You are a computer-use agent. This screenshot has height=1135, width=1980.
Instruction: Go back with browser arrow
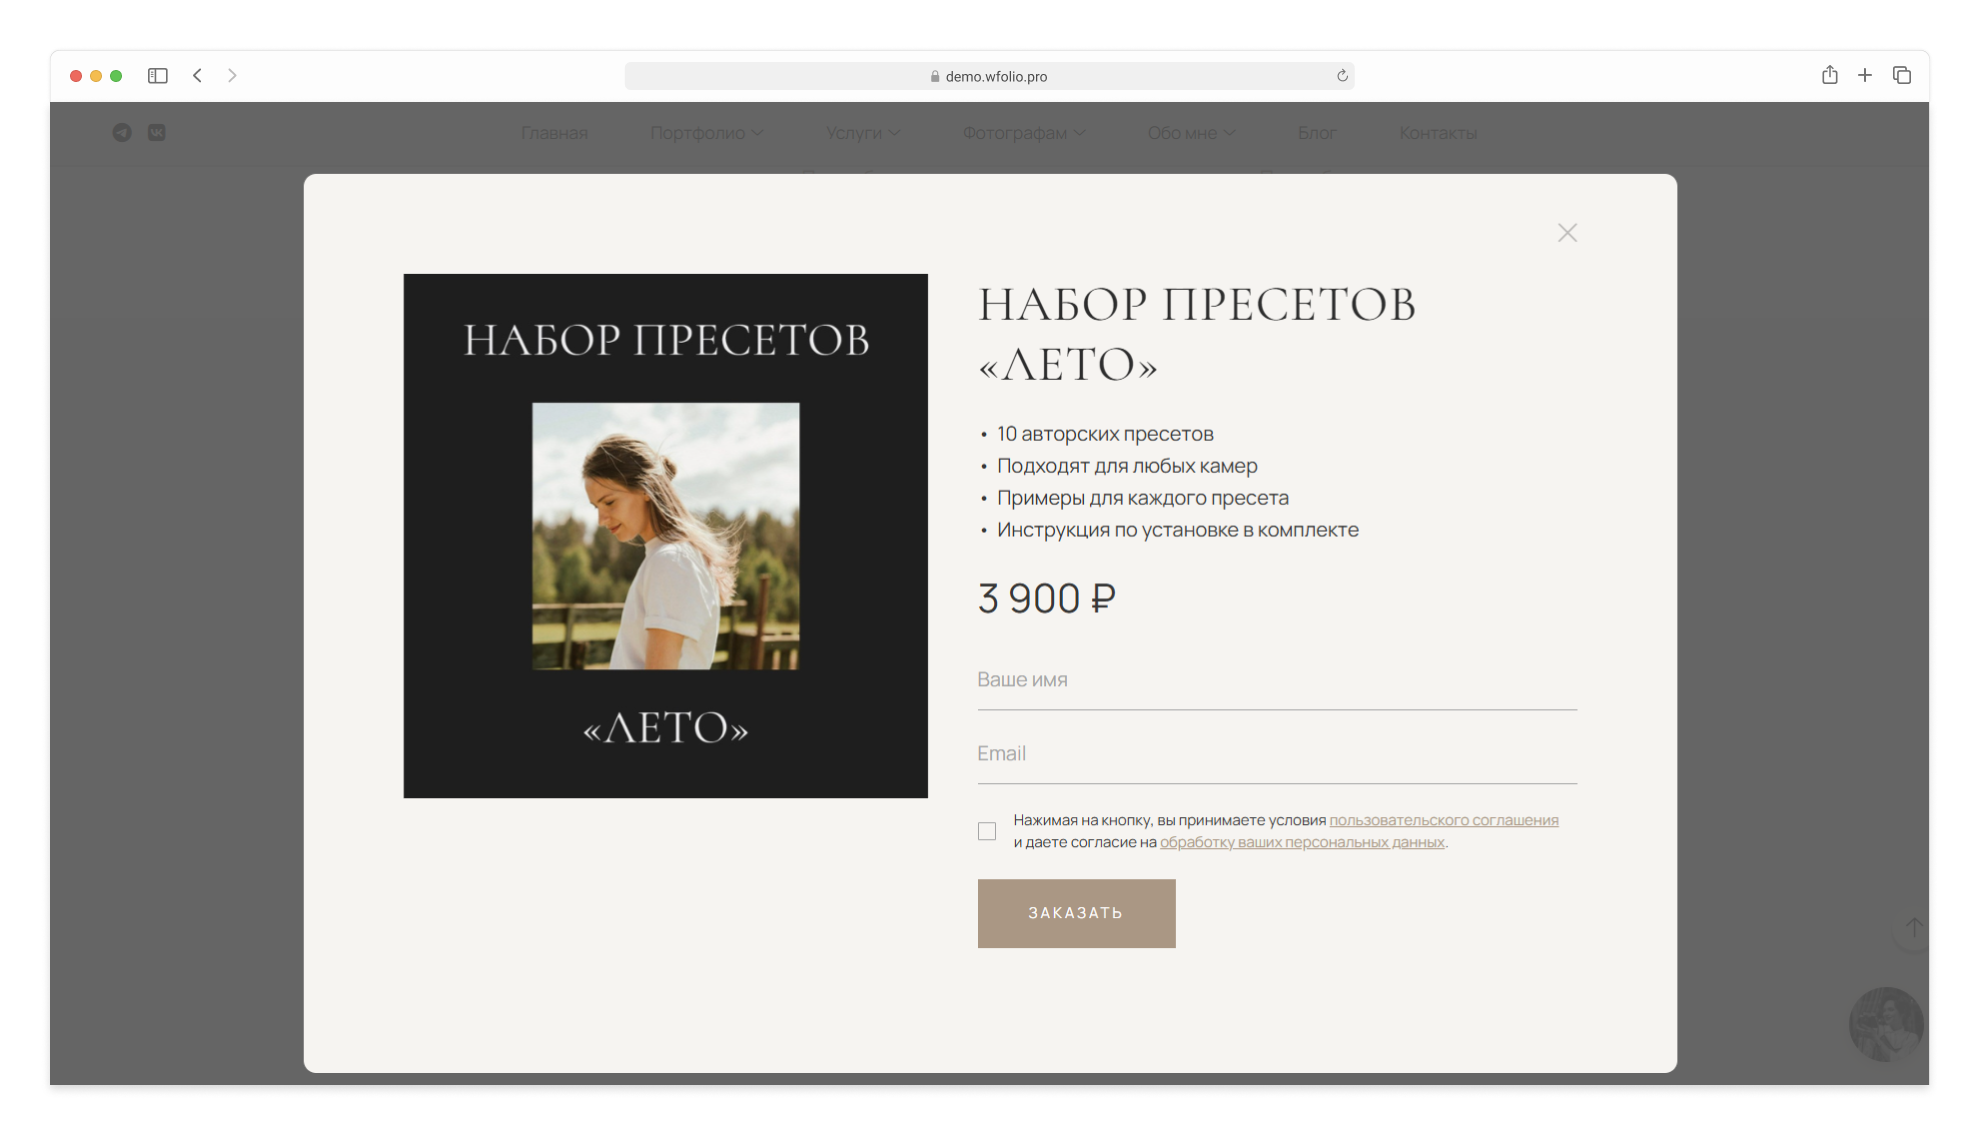(x=197, y=76)
